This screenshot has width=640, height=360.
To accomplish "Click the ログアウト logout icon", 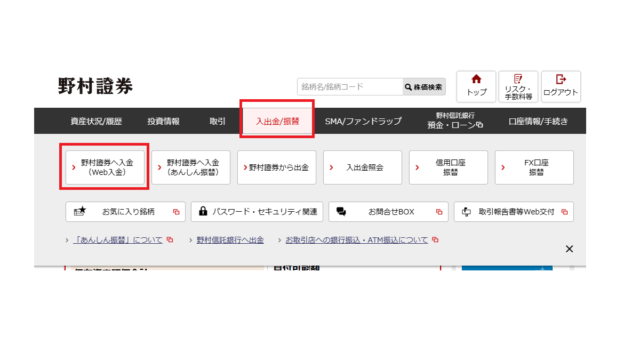I will click(561, 87).
